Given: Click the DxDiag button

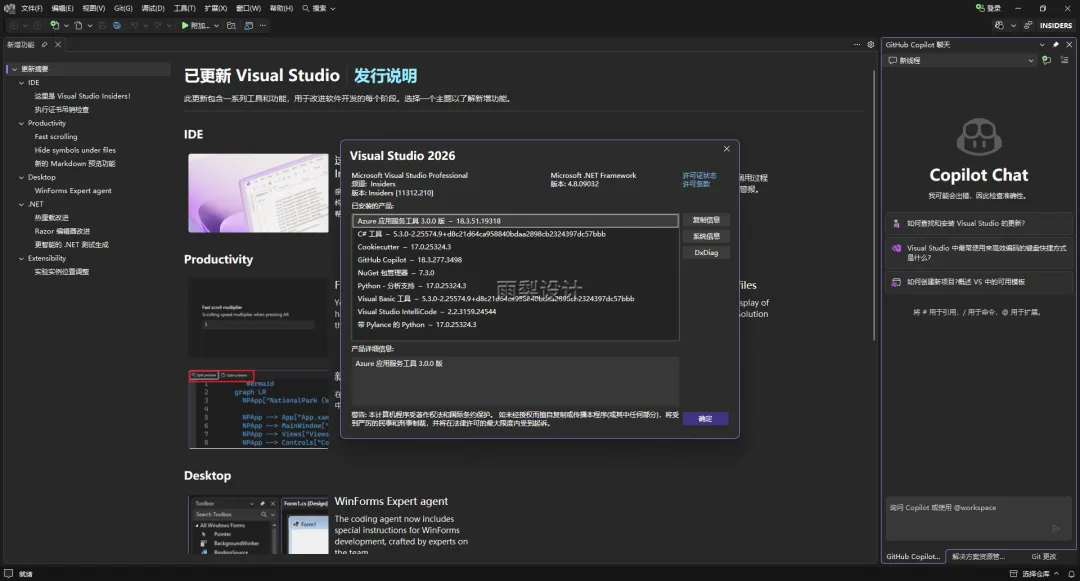Looking at the screenshot, I should pyautogui.click(x=706, y=253).
